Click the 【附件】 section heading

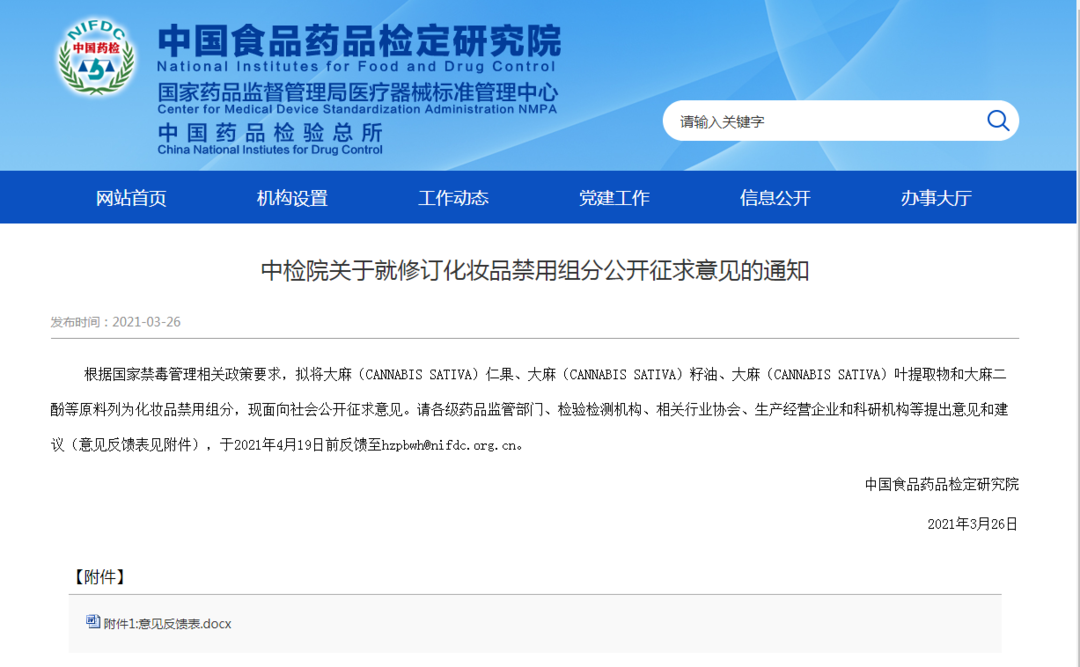coord(98,577)
